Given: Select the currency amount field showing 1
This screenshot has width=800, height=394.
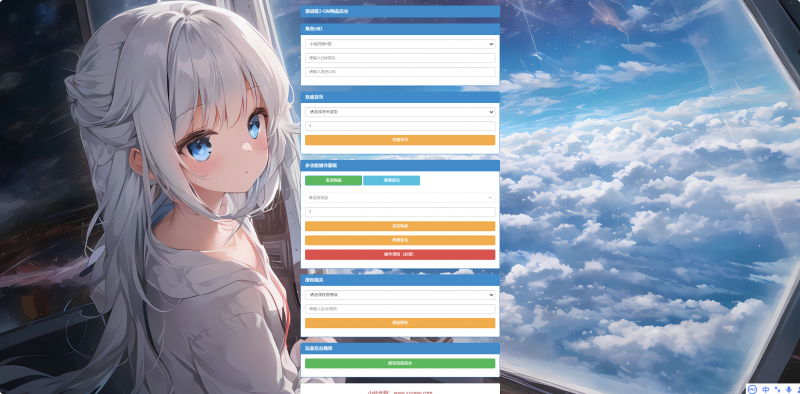Looking at the screenshot, I should [400, 126].
